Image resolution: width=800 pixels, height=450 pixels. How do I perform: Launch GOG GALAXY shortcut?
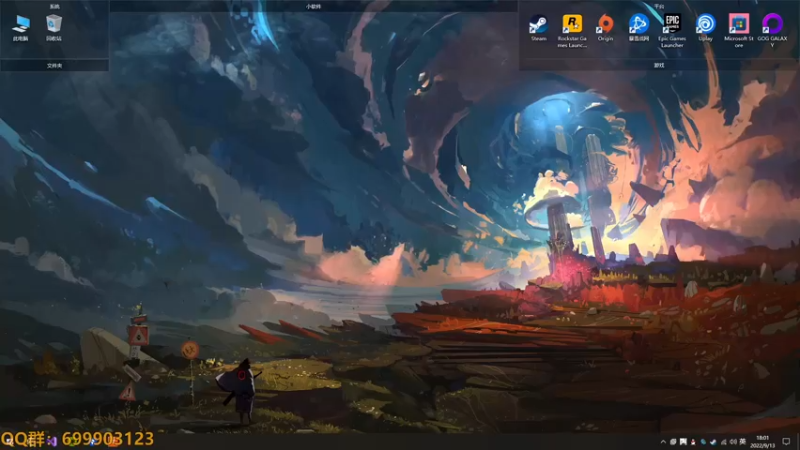click(772, 31)
